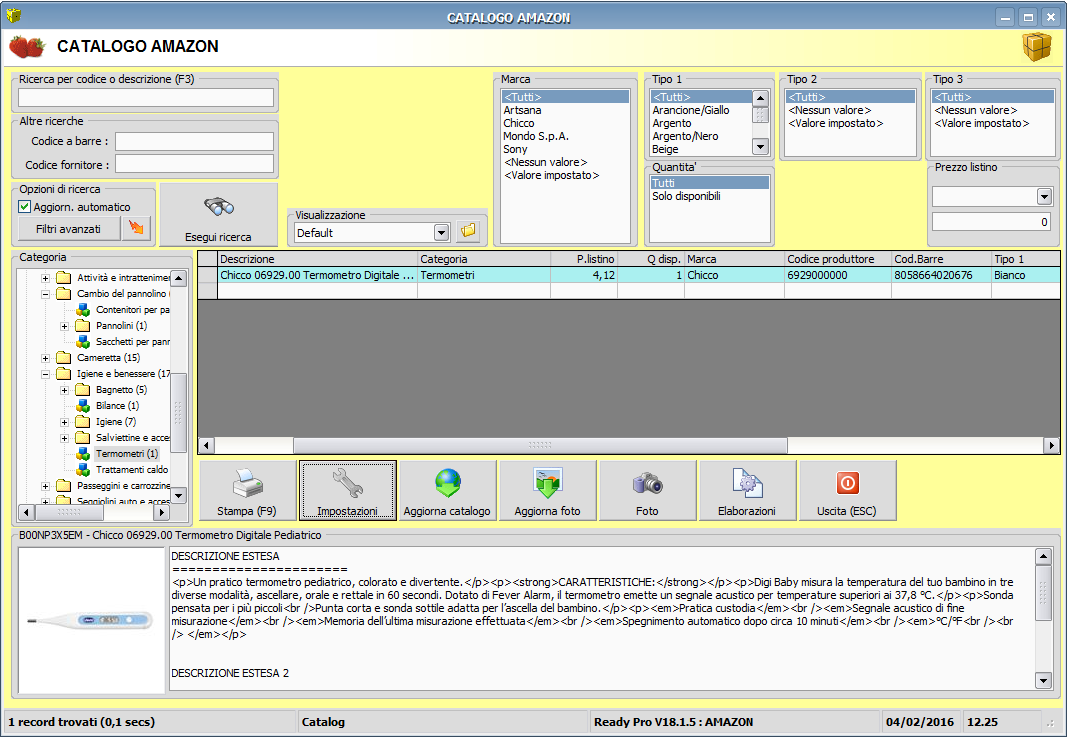Click the Aggiorna foto button

click(x=547, y=491)
